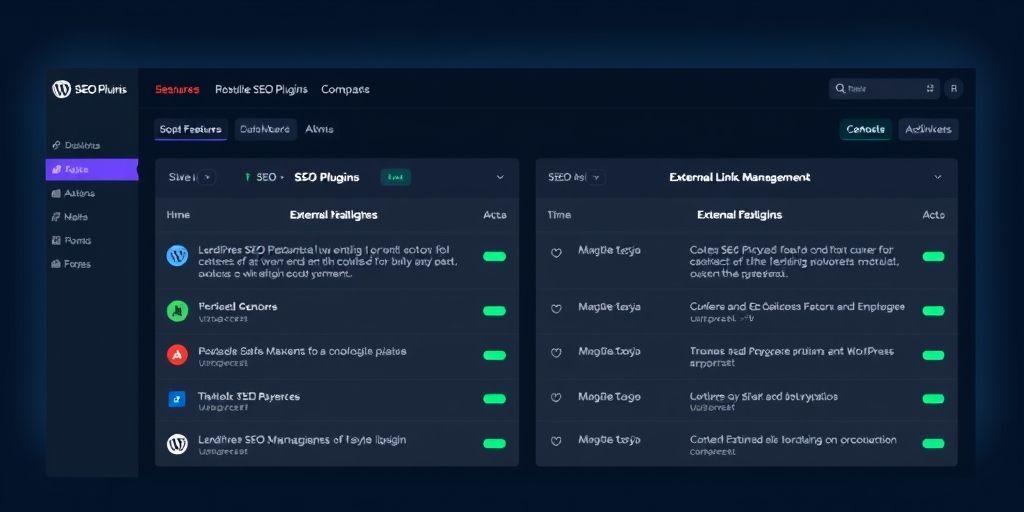The width and height of the screenshot is (1024, 512).
Task: Click the Cenacle button
Action: [x=865, y=129]
